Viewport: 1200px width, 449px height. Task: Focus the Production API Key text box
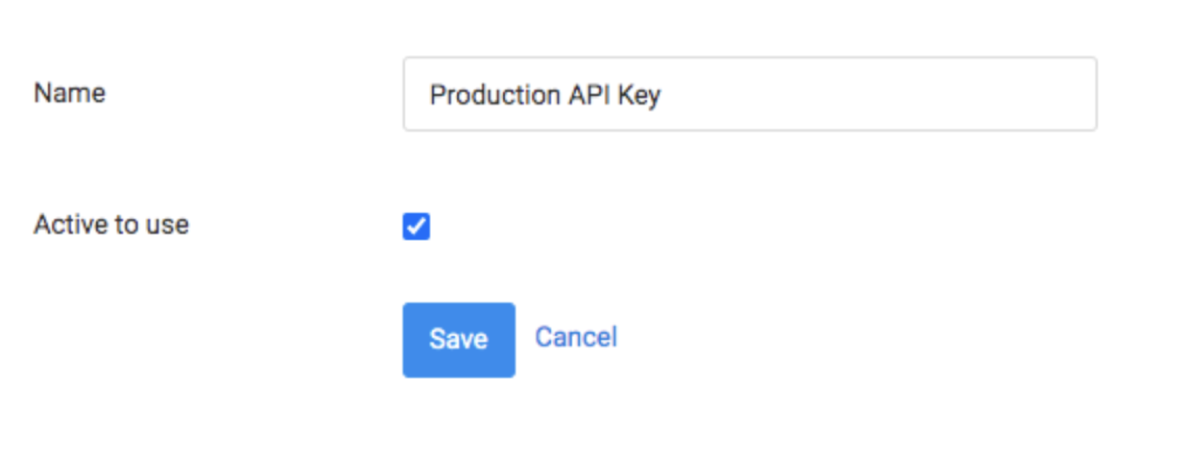pyautogui.click(x=750, y=94)
